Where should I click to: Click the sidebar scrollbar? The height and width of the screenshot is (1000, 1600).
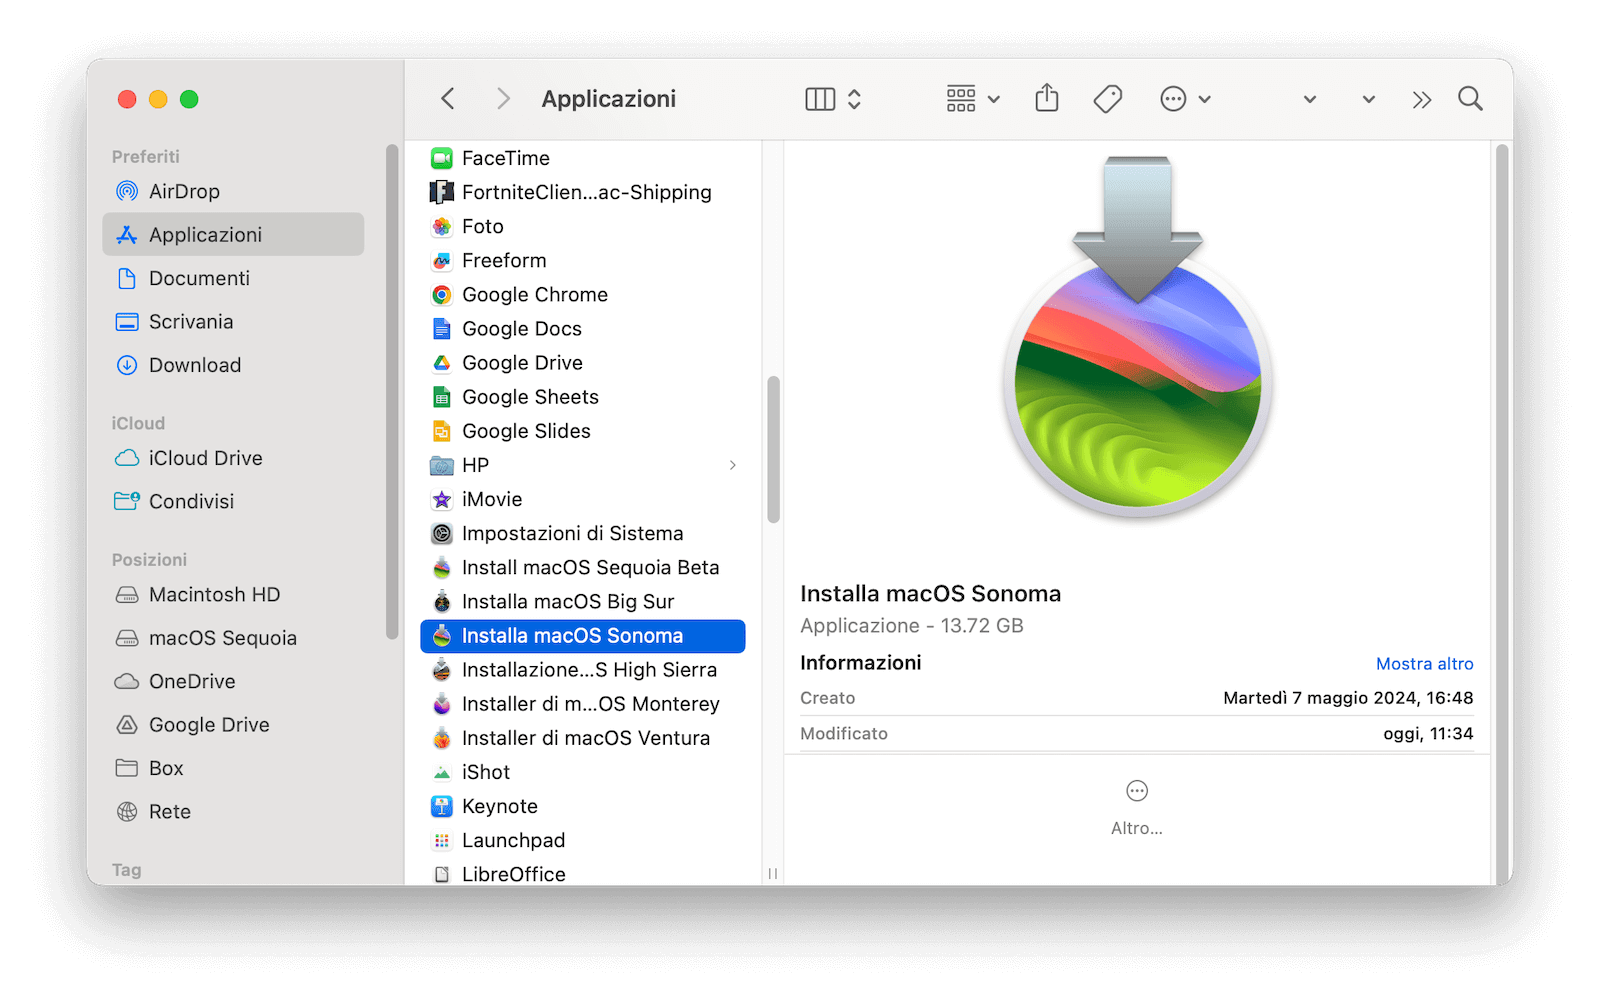[x=392, y=392]
